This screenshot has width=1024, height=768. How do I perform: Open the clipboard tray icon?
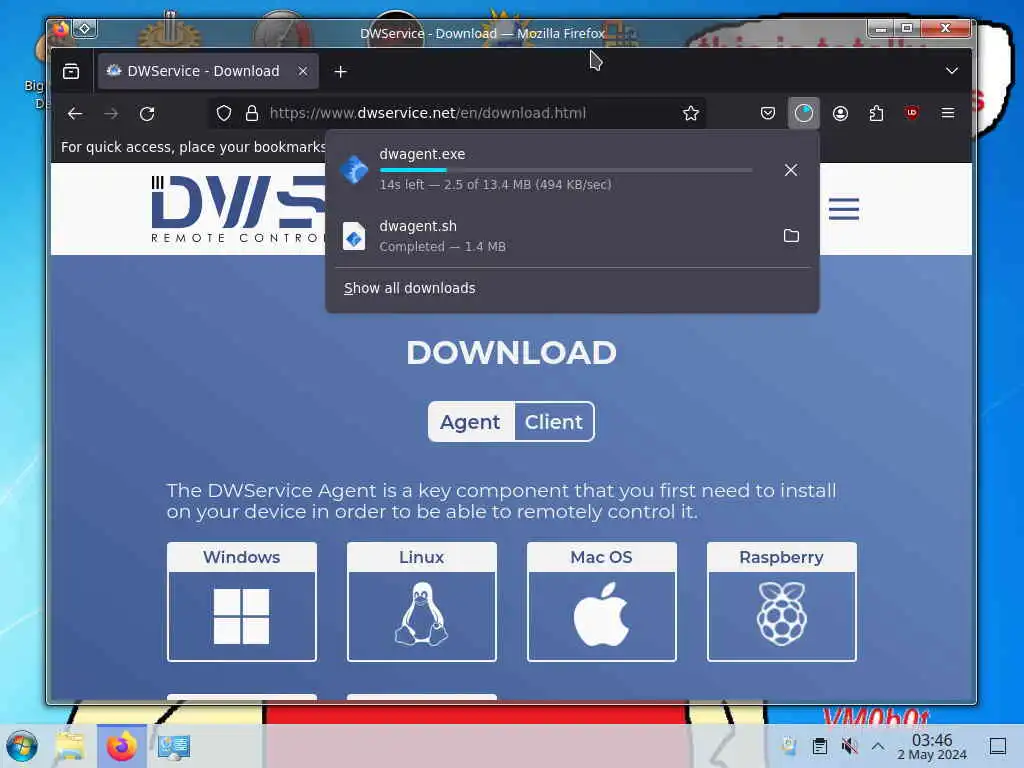click(x=820, y=746)
